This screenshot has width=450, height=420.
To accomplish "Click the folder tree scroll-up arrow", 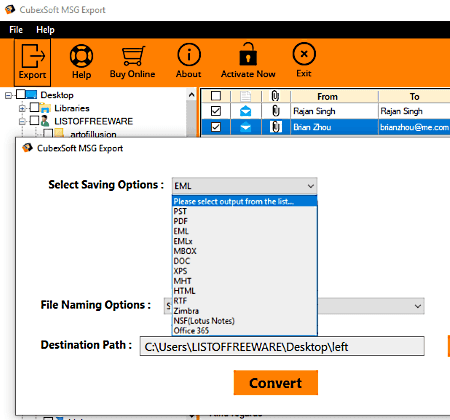I will 191,95.
